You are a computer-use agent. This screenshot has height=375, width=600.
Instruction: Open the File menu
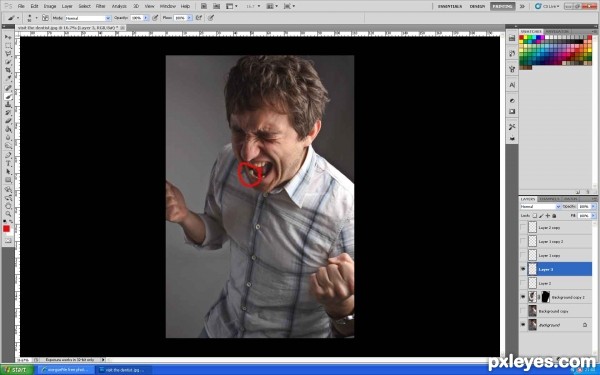point(21,6)
